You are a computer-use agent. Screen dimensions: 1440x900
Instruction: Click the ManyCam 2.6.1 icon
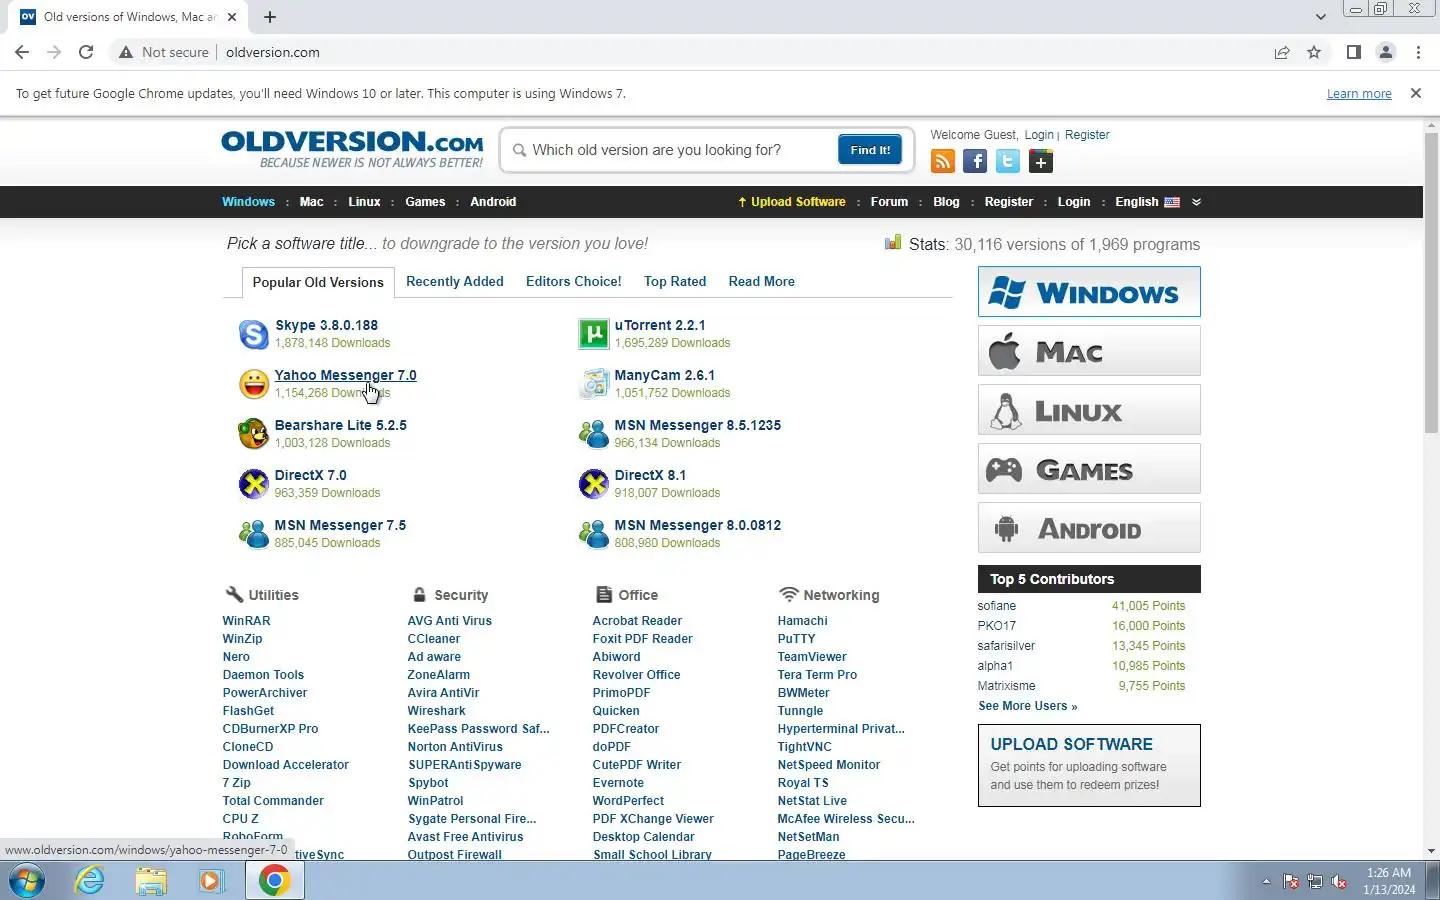594,384
